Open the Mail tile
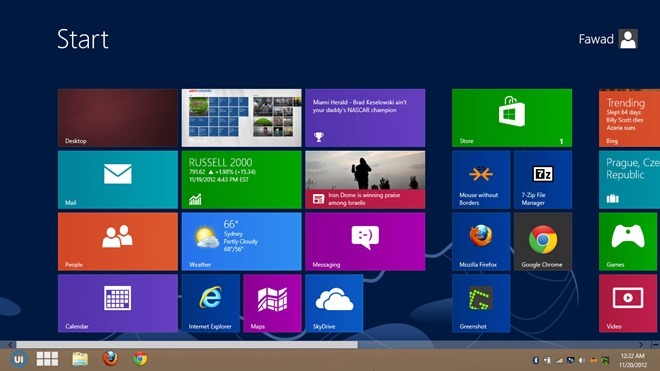 pos(118,180)
